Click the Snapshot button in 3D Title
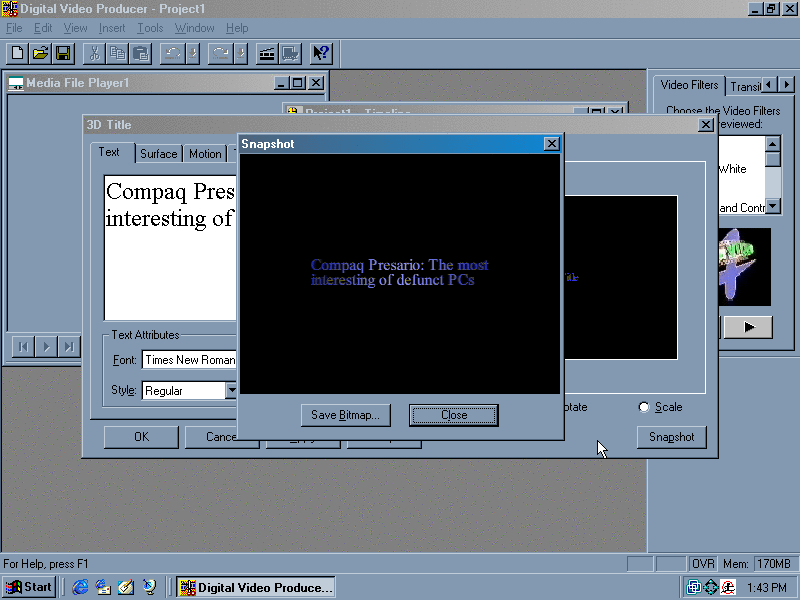800x600 pixels. pyautogui.click(x=671, y=437)
